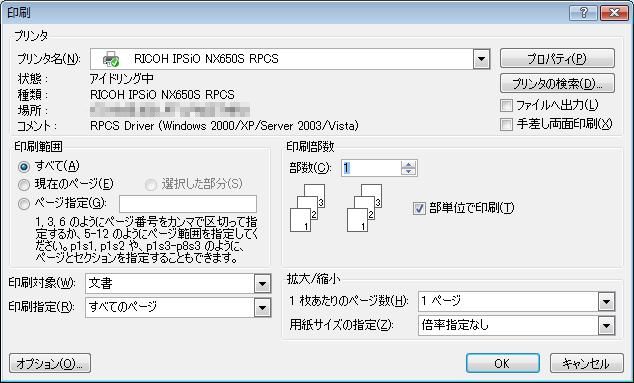Click the 部数(C) number input field
Screen dimensions: 634x383
[371, 168]
